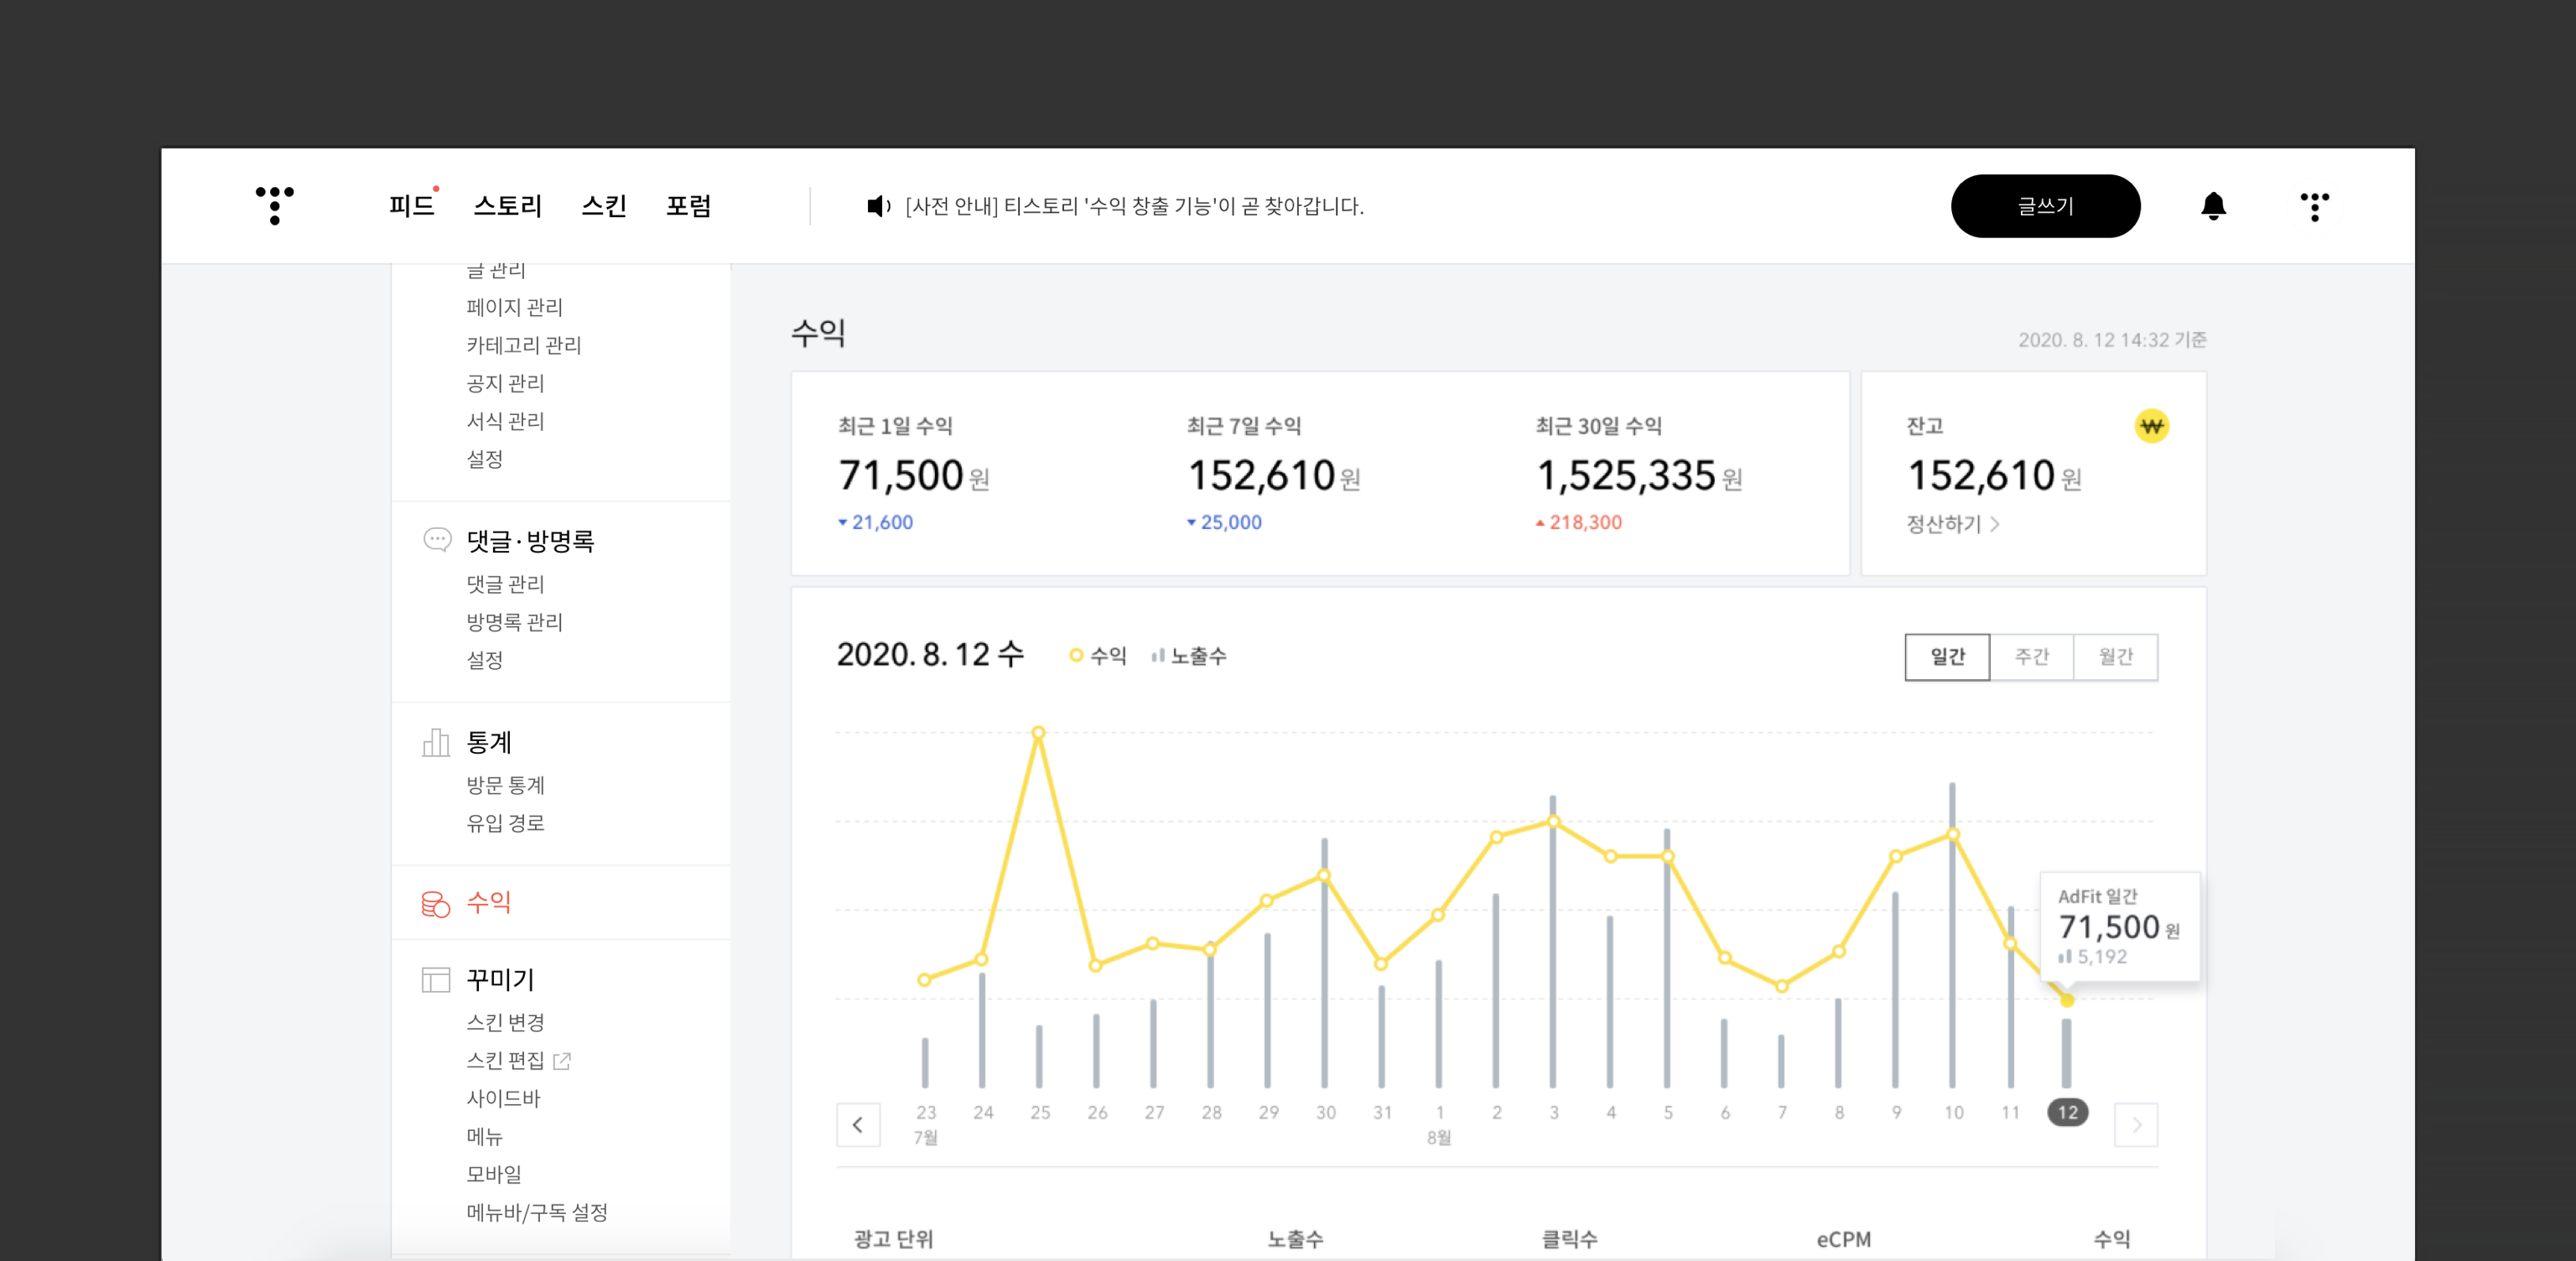Click the speaker announcement icon
The image size is (2576, 1261).
pyautogui.click(x=877, y=206)
